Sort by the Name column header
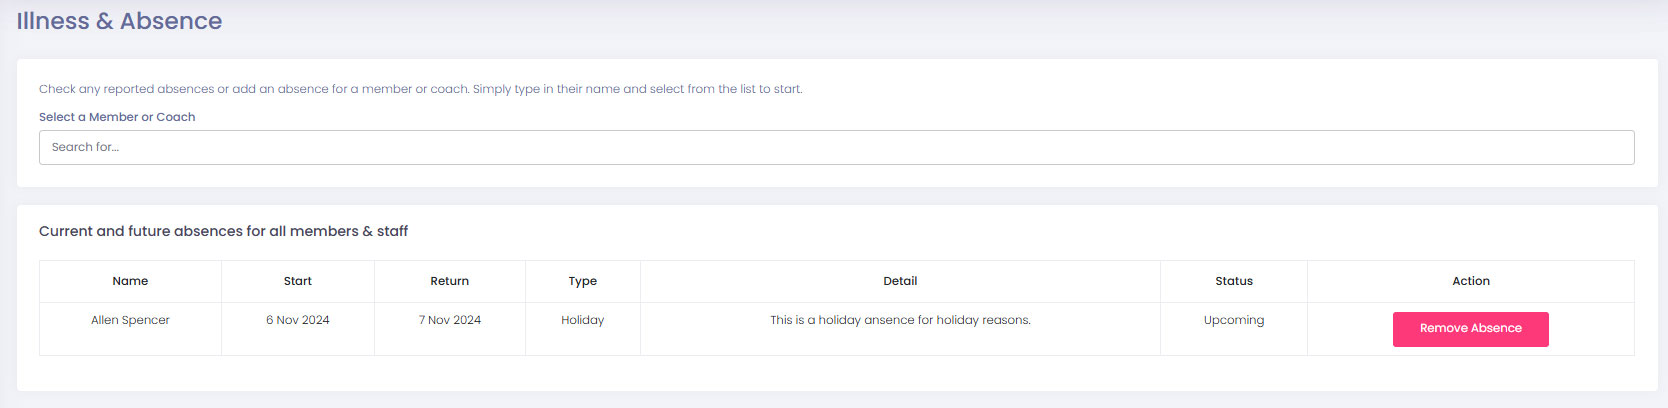Screen dimensions: 1668x408 click(130, 281)
